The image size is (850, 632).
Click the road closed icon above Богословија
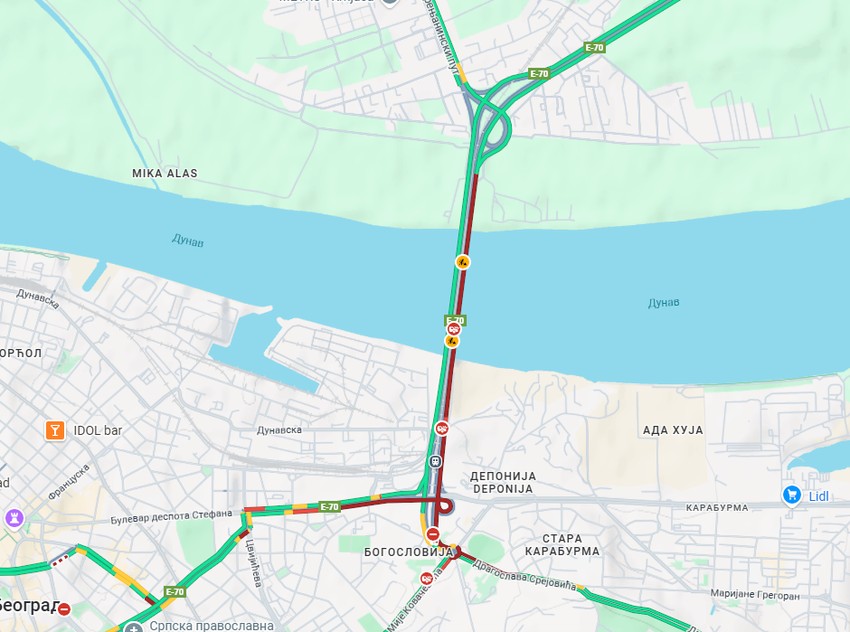(432, 533)
